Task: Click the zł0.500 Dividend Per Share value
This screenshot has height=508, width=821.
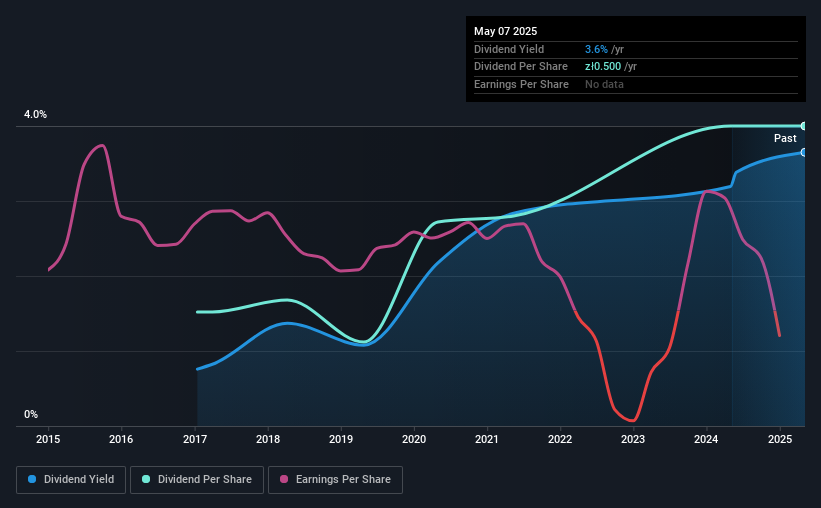Action: pyautogui.click(x=603, y=67)
